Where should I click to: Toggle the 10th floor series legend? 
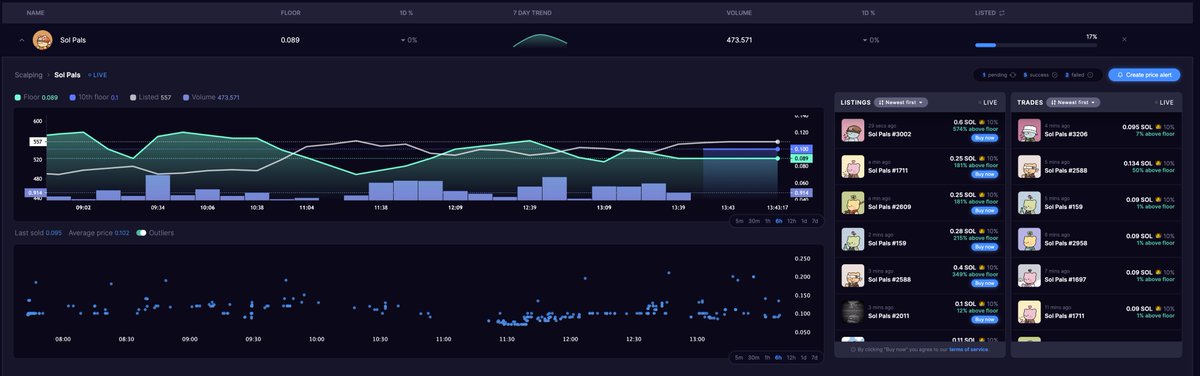pos(93,97)
